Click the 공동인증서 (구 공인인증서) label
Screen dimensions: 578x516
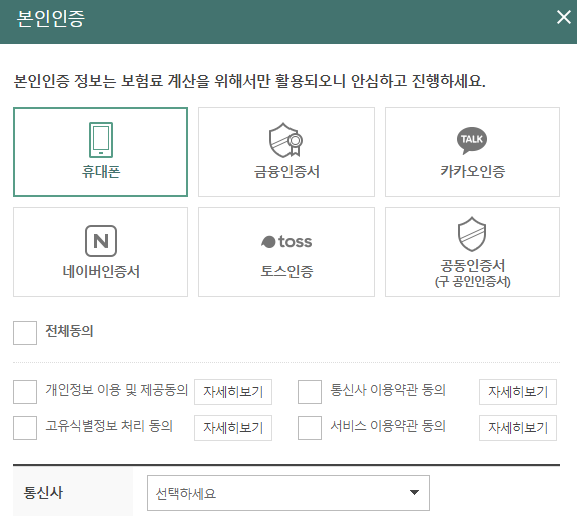[x=472, y=273]
